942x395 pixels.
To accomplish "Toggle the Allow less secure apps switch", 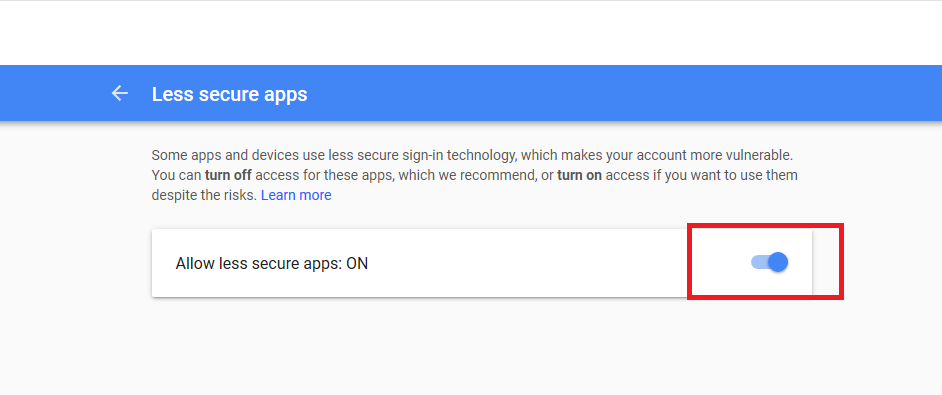I will (770, 262).
